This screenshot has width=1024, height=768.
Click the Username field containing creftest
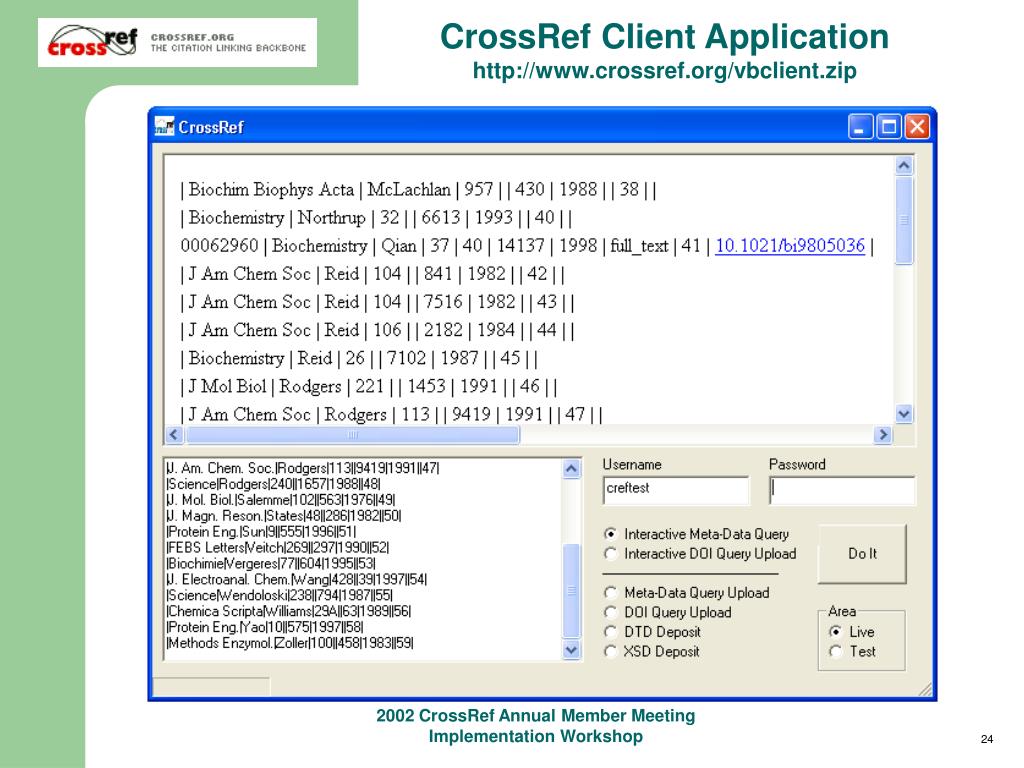tap(676, 490)
